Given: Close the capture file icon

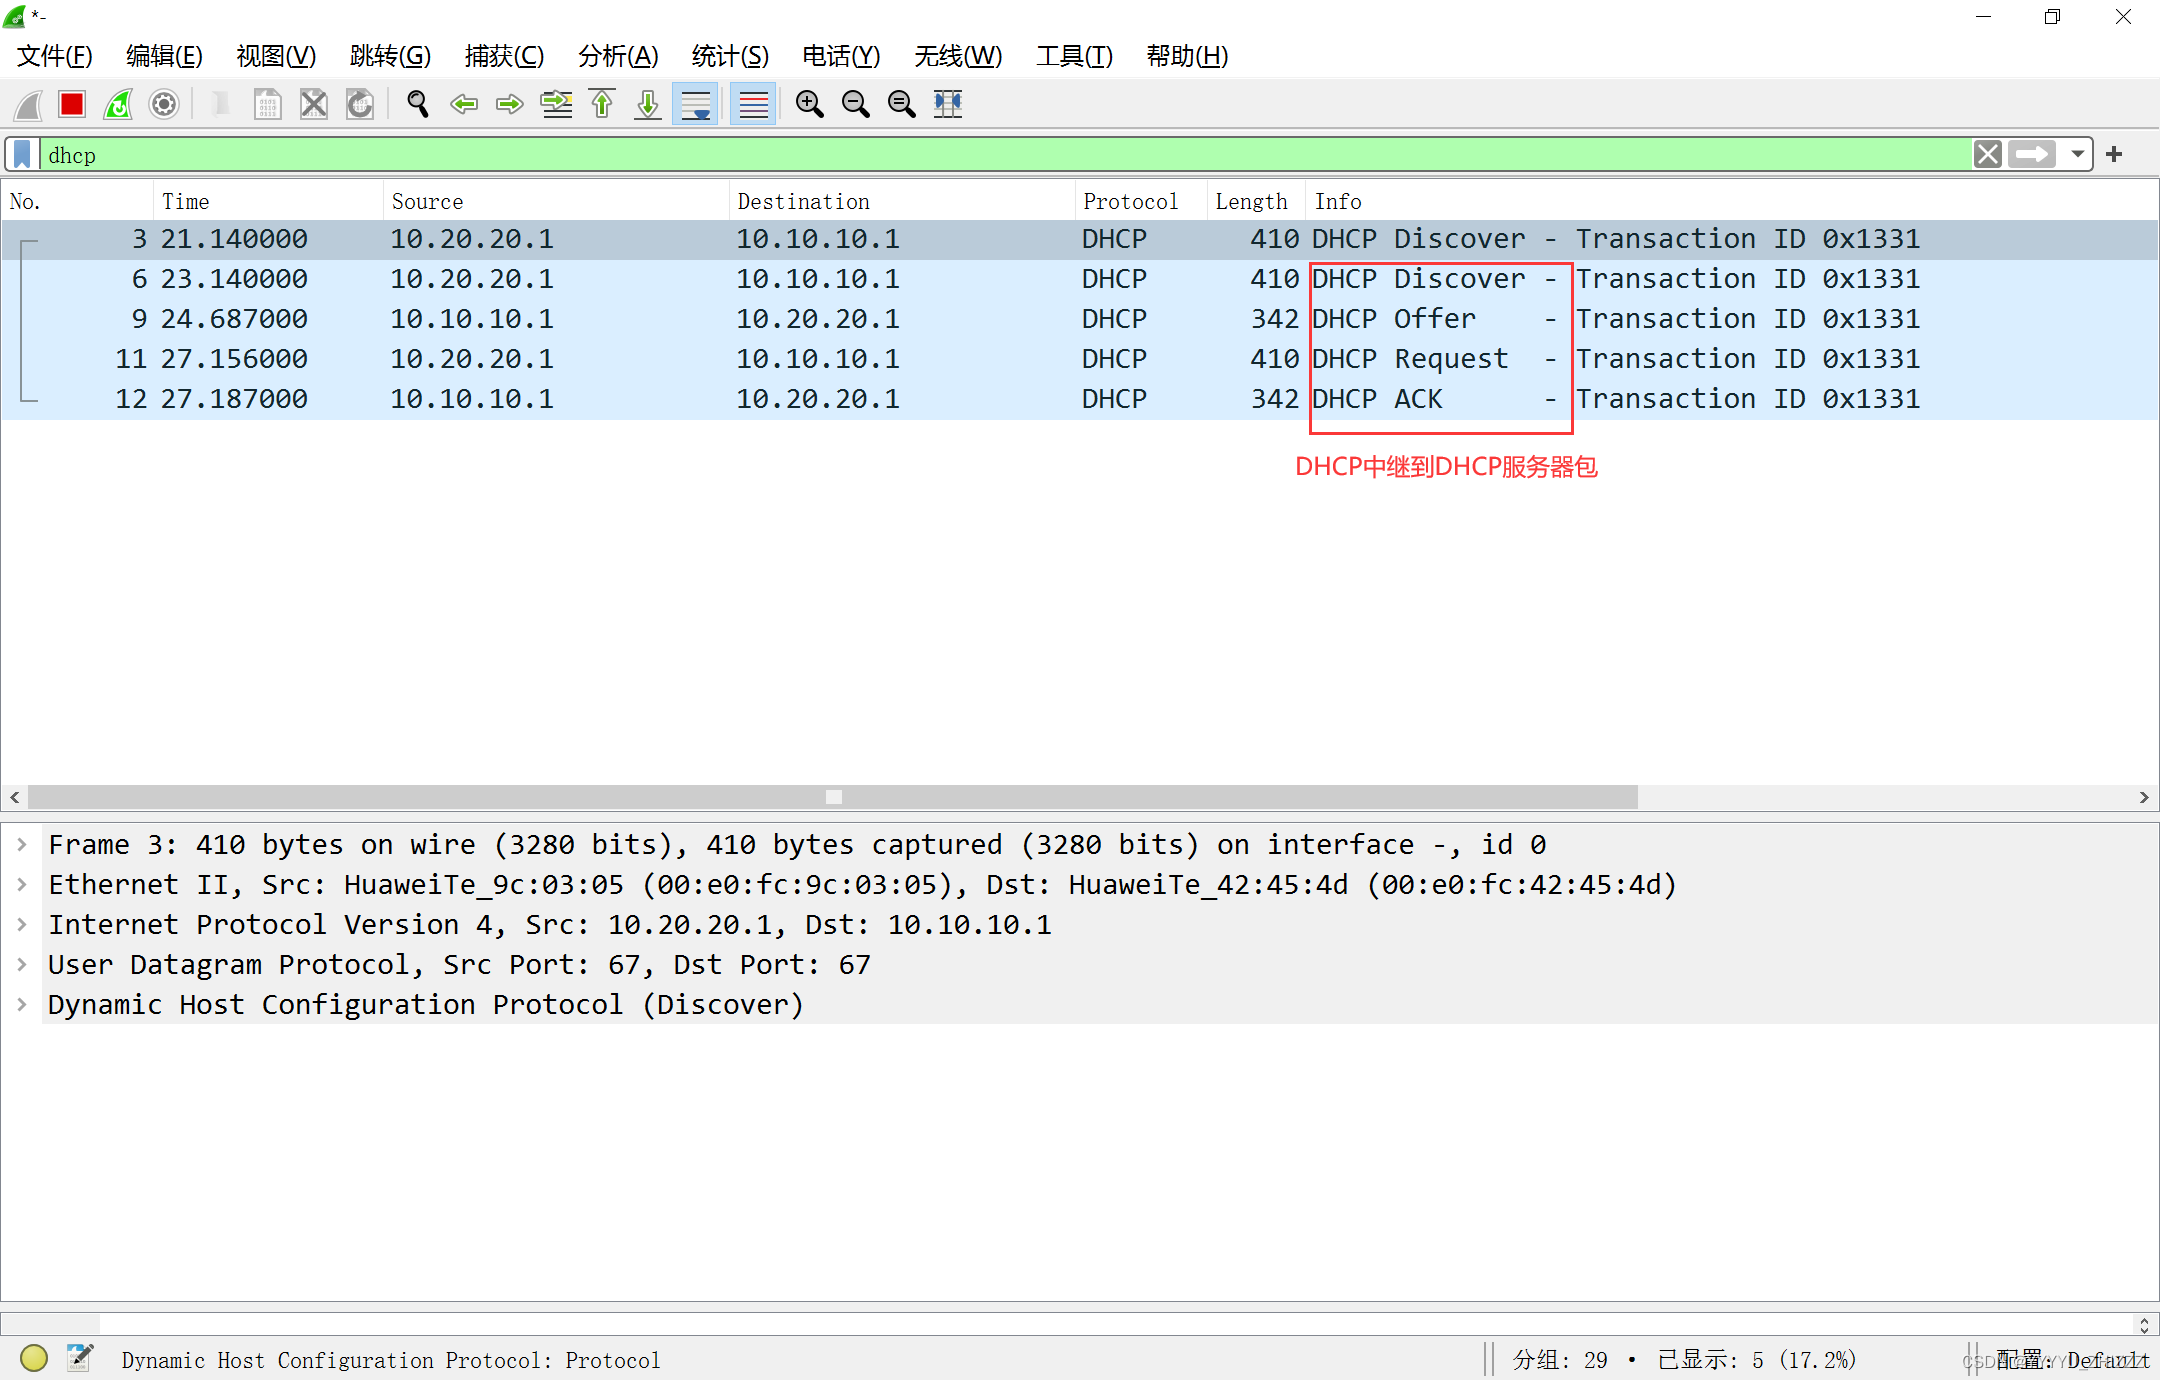Looking at the screenshot, I should 314,104.
